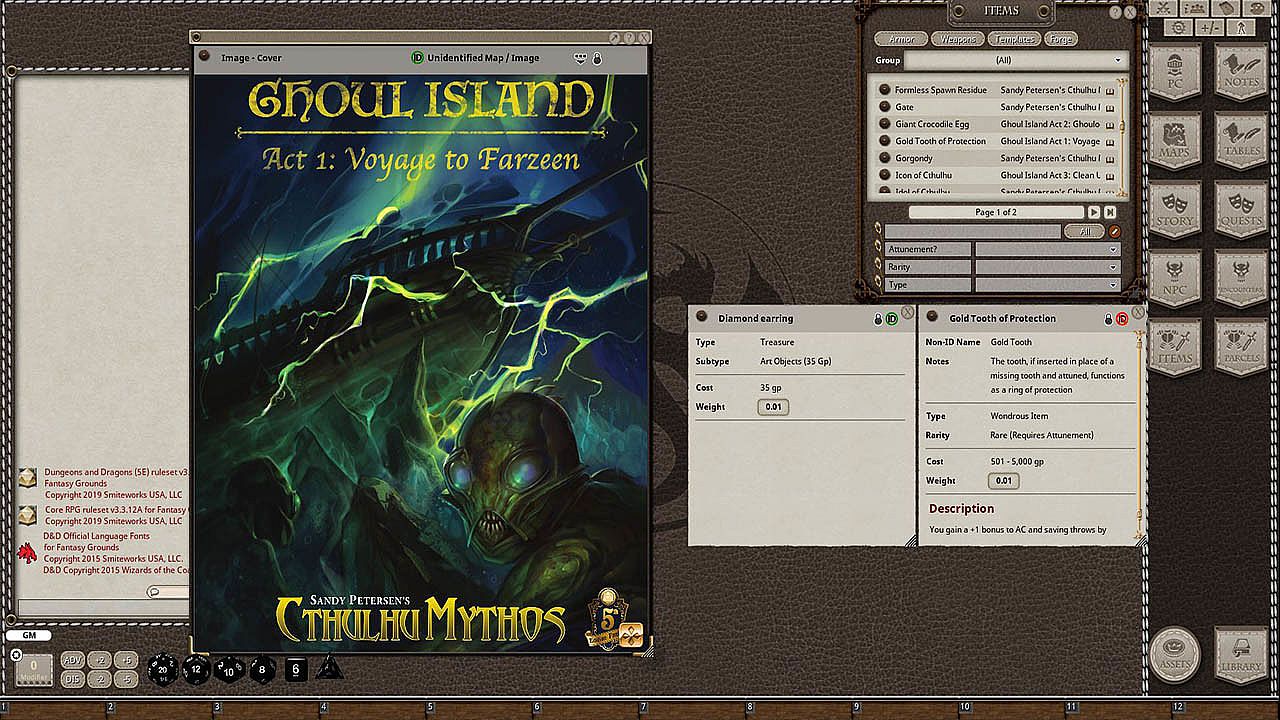Open the Encounters sidebar button
The image size is (1280, 720).
coord(1241,279)
